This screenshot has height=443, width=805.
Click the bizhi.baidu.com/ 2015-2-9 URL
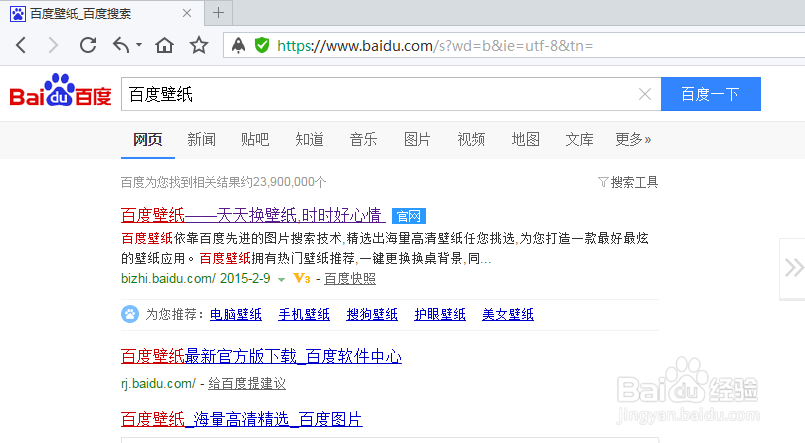[x=196, y=279]
